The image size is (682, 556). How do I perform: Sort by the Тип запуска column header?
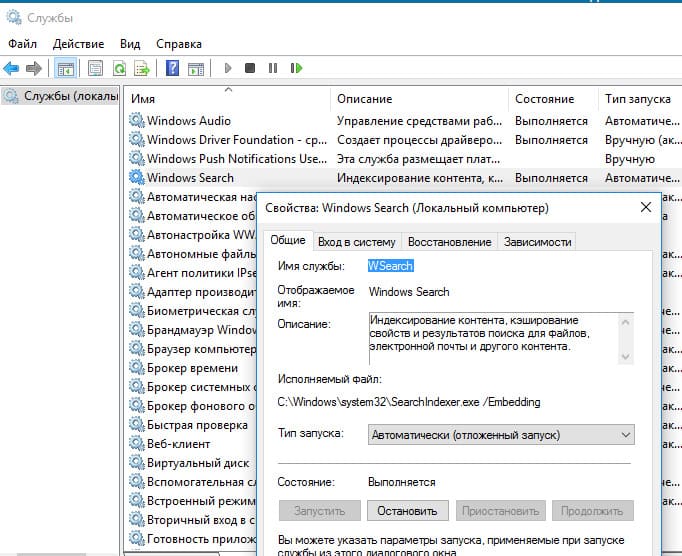(x=638, y=99)
